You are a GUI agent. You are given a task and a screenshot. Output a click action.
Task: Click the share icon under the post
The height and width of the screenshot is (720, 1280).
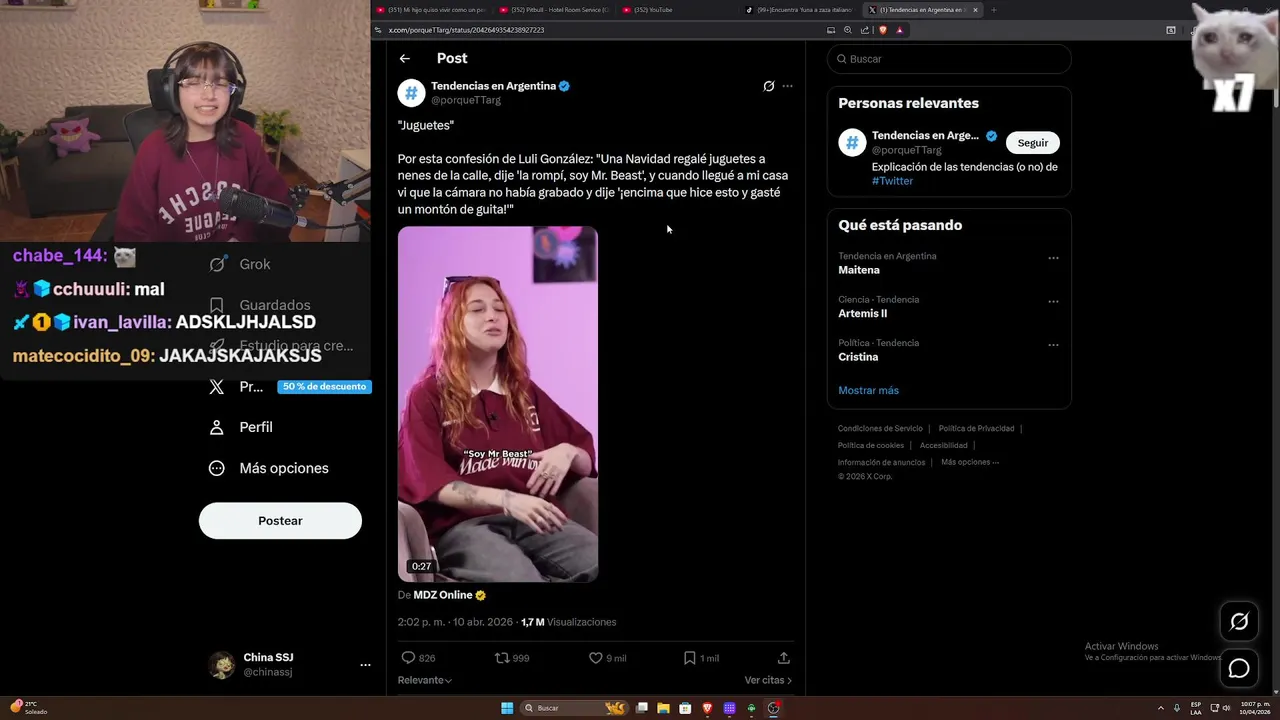[x=784, y=658]
